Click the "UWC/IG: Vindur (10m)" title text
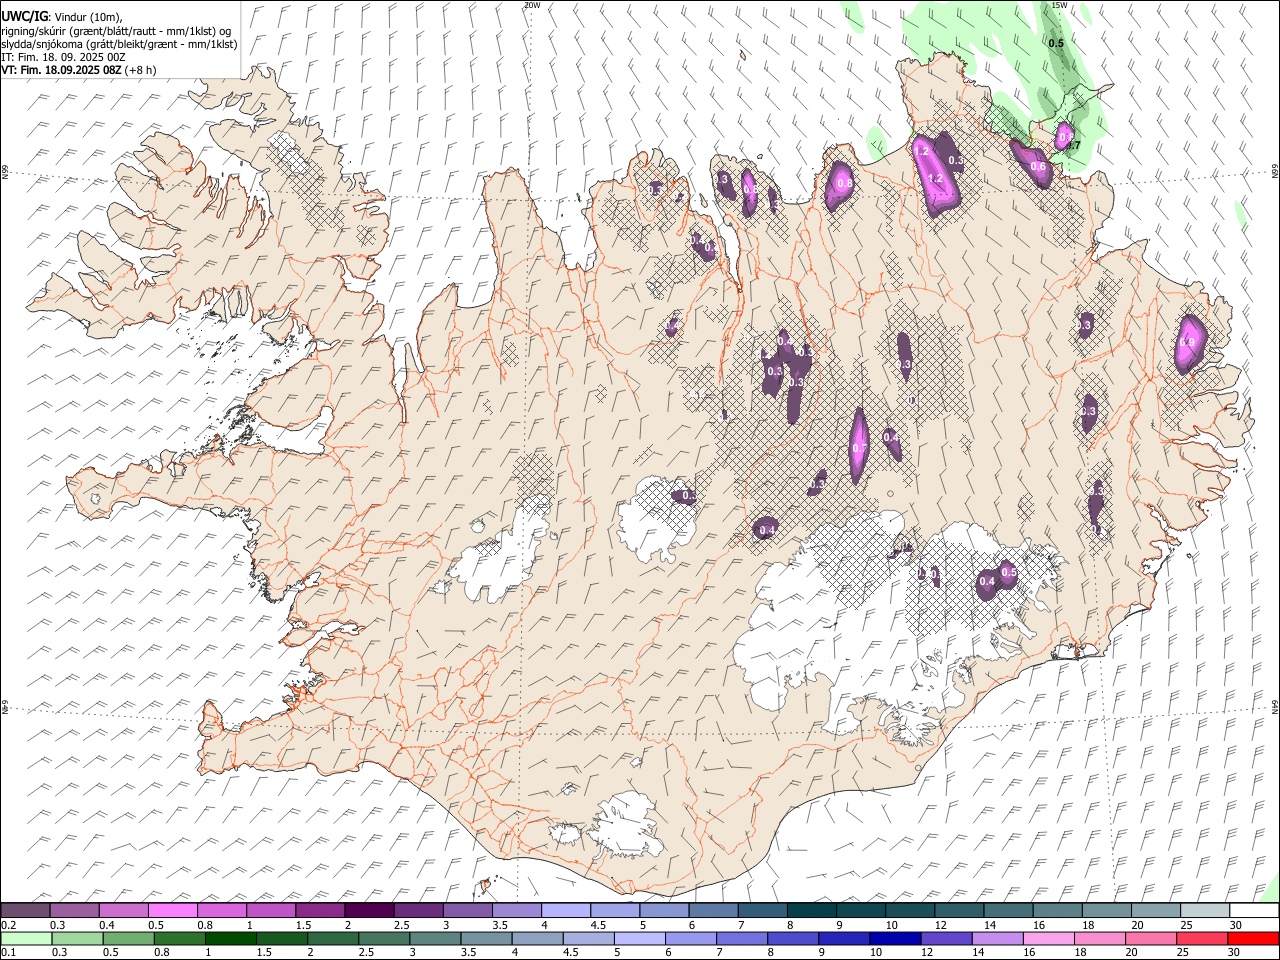Image resolution: width=1280 pixels, height=960 pixels. click(62, 17)
